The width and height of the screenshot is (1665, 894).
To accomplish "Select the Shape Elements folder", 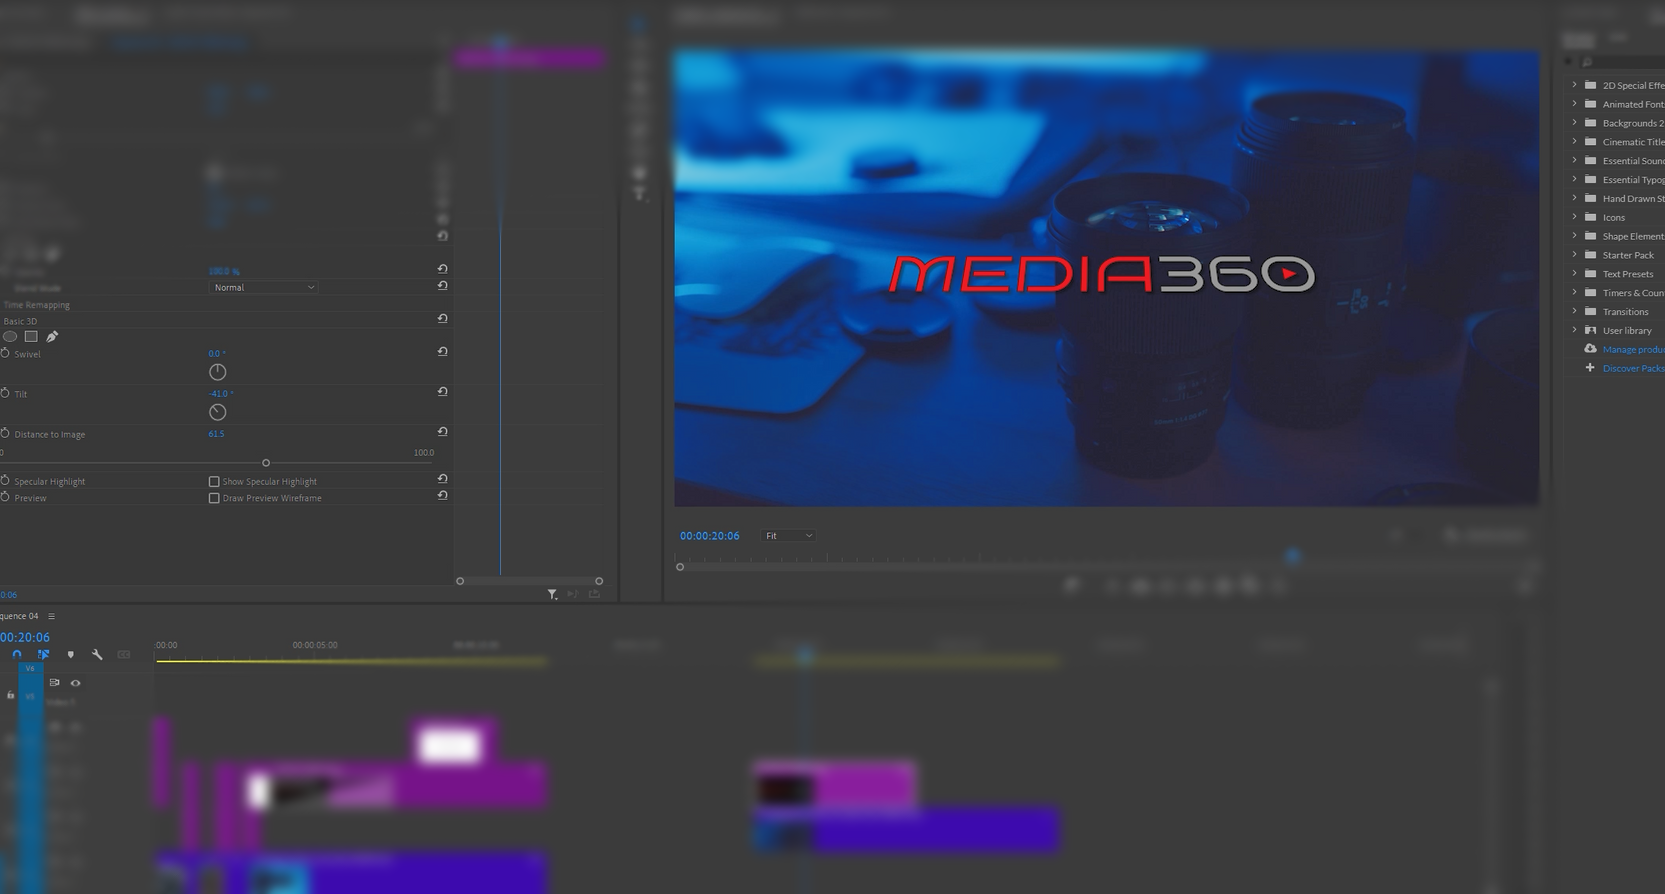I will [1633, 236].
